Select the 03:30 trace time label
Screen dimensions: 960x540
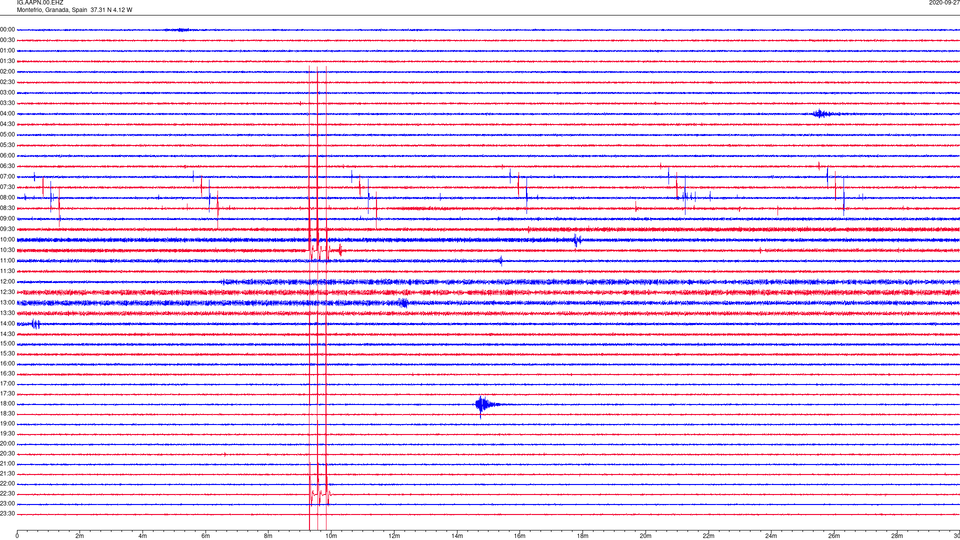7,103
